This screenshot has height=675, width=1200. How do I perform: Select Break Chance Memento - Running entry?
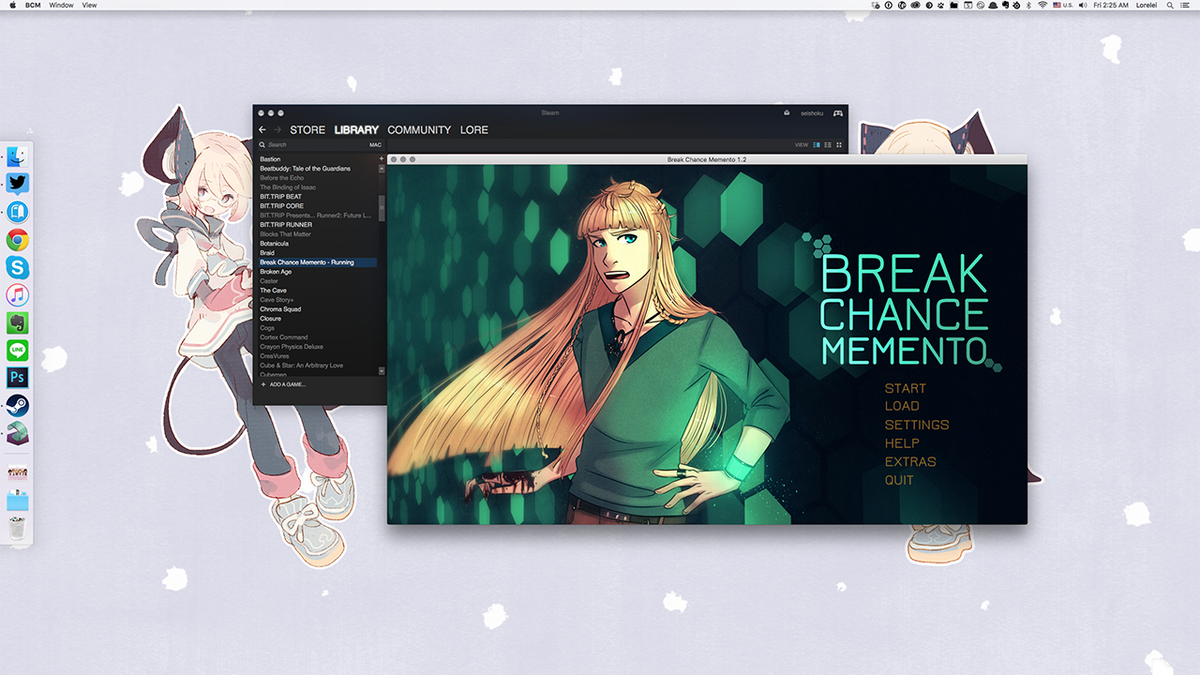316,262
